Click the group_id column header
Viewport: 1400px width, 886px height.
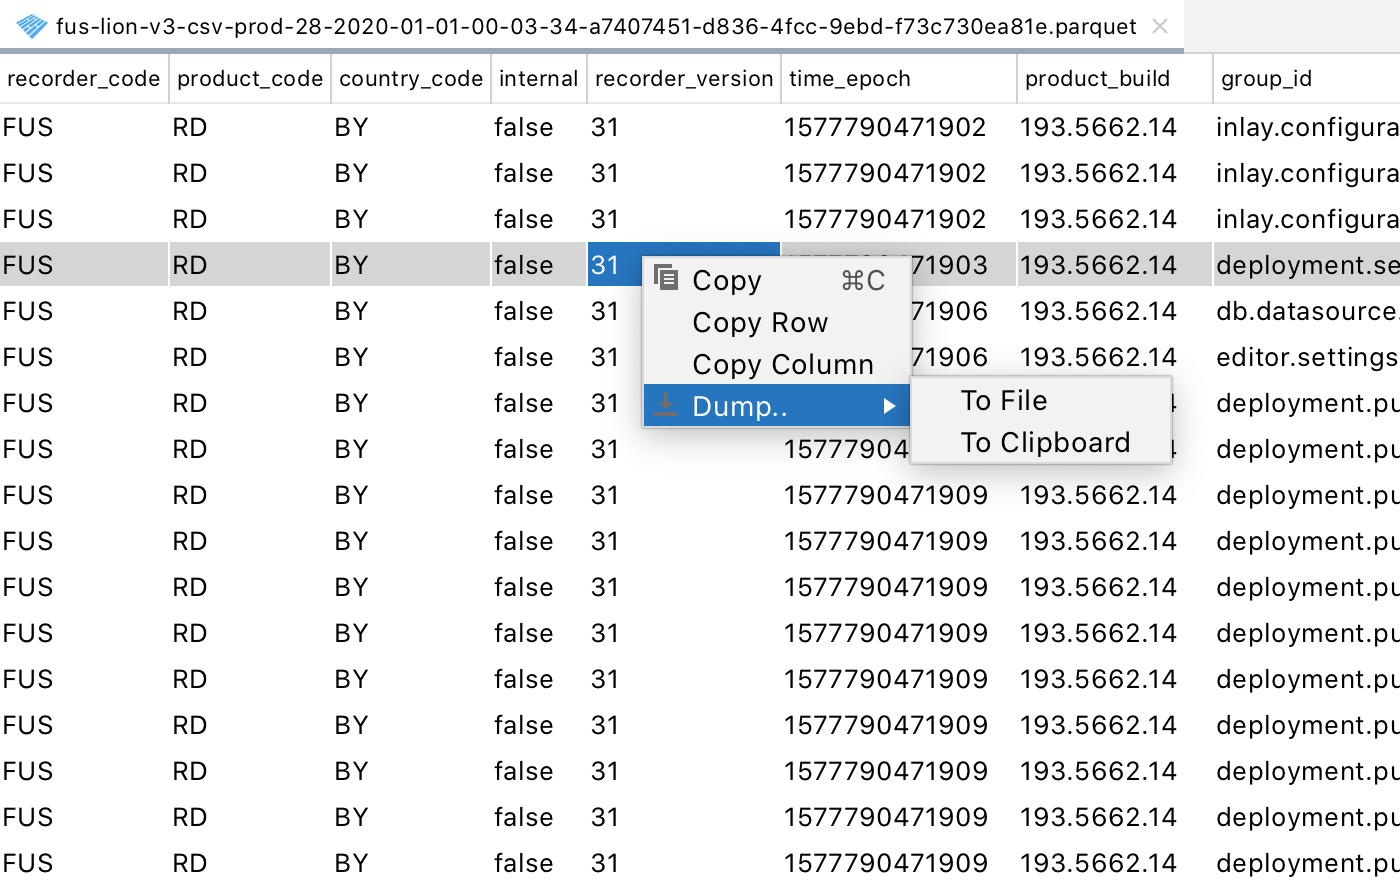(x=1307, y=79)
